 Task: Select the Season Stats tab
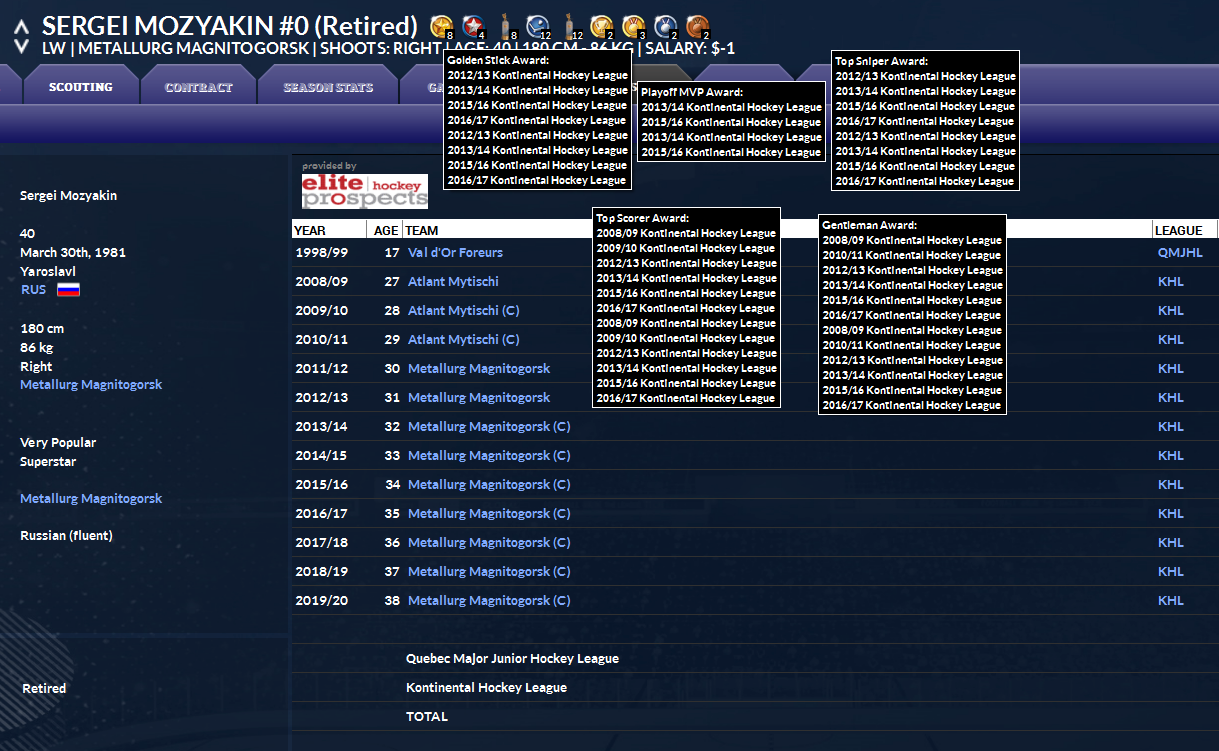coord(328,87)
